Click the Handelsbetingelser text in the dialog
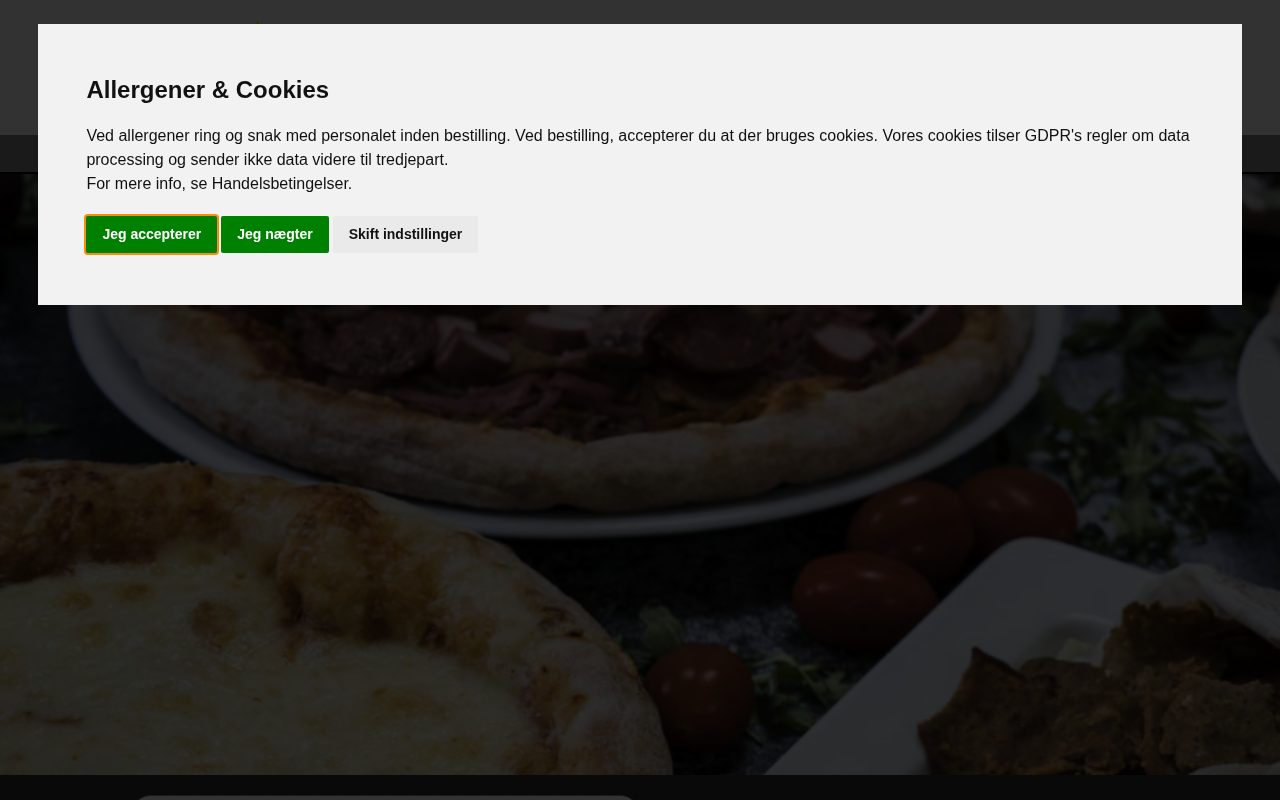The height and width of the screenshot is (800, 1280). (x=281, y=184)
